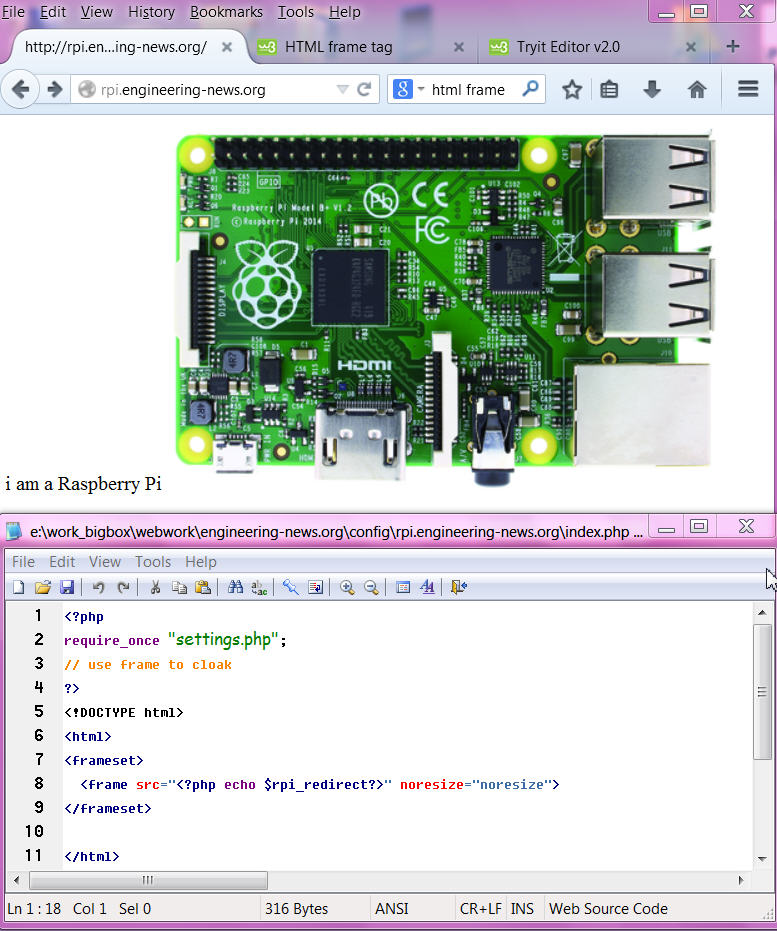Open the Google search engine dropdown
The height and width of the screenshot is (931, 777).
(408, 90)
